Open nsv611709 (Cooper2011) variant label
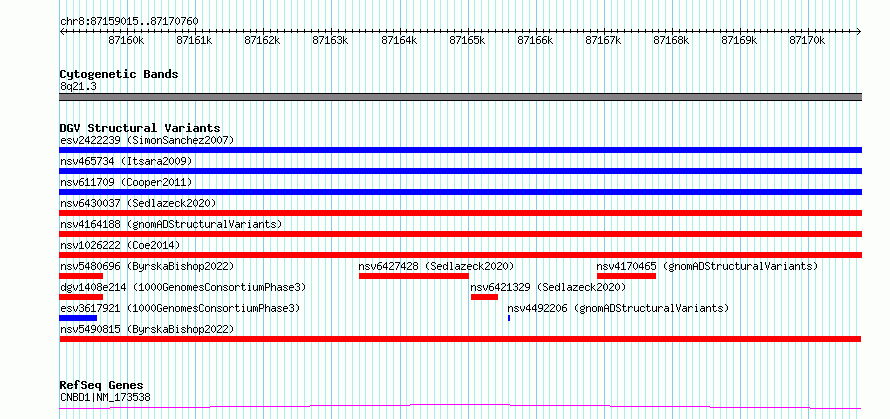The height and width of the screenshot is (419, 890). [x=126, y=182]
